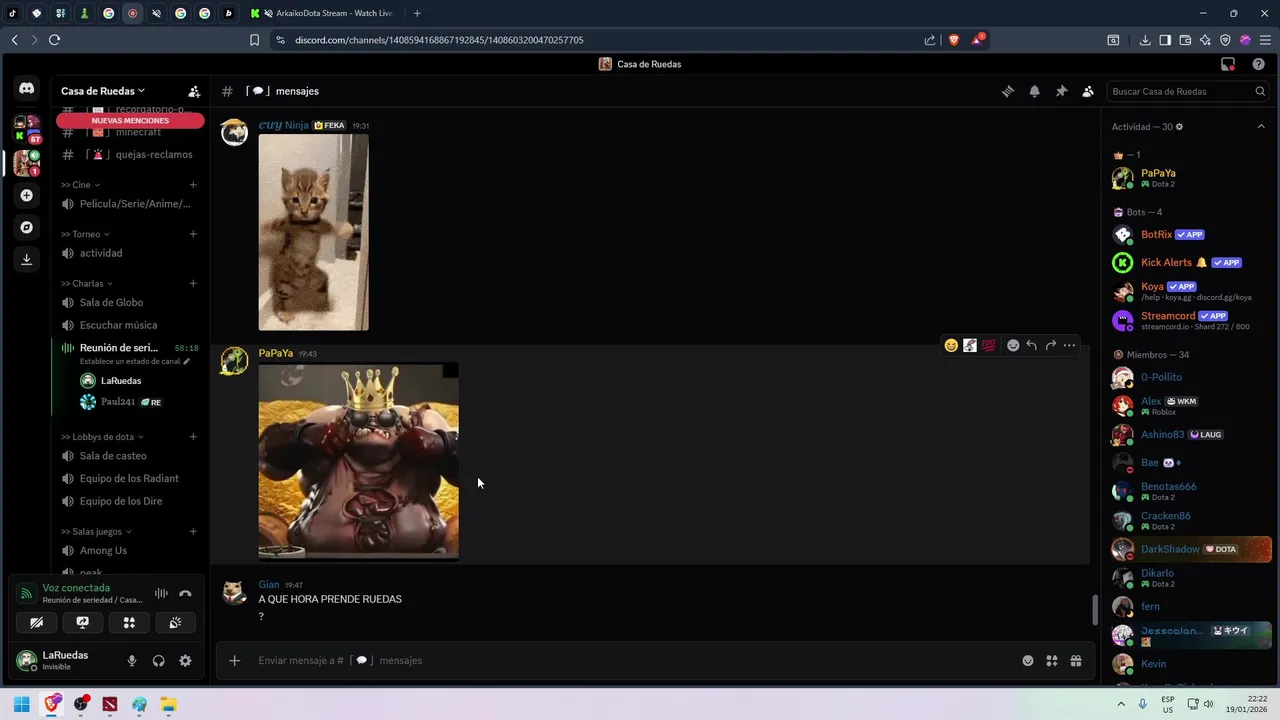Viewport: 1280px width, 720px height.
Task: Edit channel status pencil under Reunión
Action: (x=186, y=361)
